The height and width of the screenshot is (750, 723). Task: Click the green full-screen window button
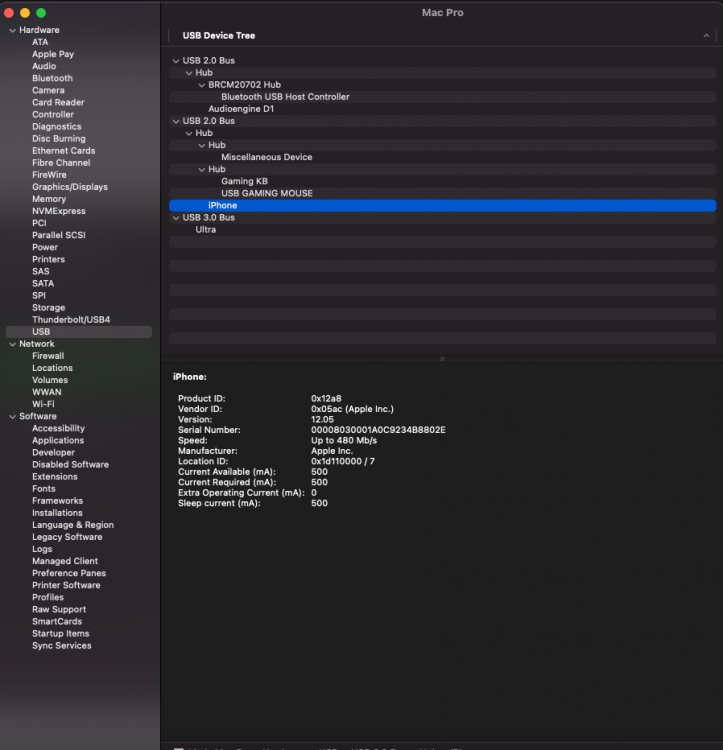[41, 13]
